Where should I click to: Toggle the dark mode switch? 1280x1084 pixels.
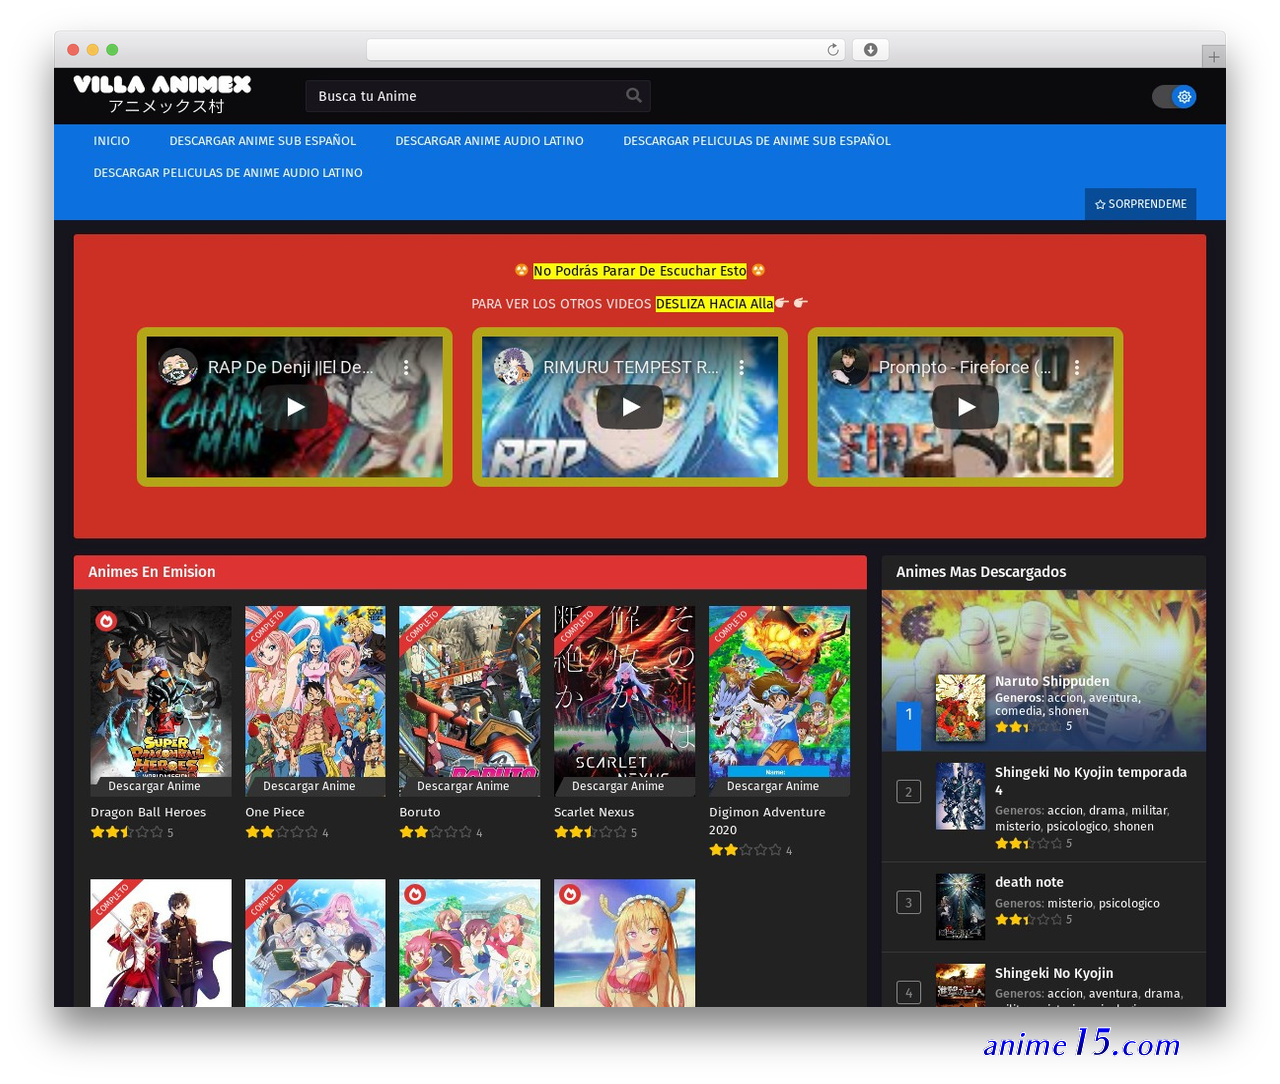coord(1174,97)
